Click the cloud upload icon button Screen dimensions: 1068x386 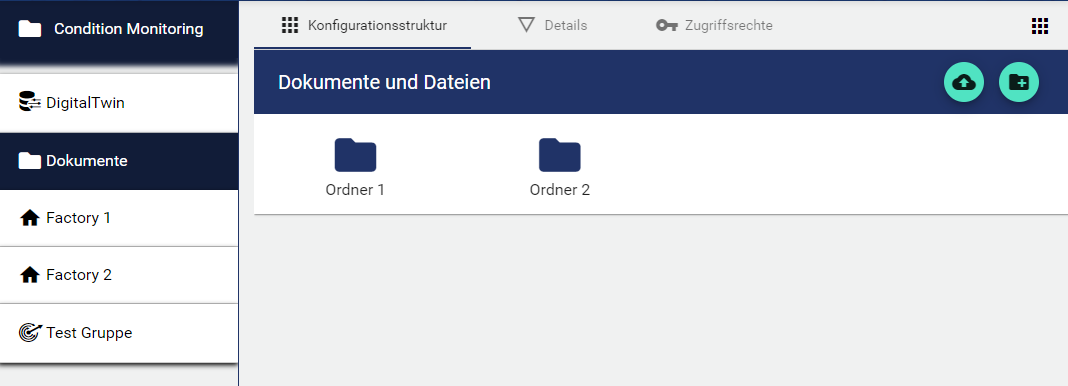click(963, 82)
